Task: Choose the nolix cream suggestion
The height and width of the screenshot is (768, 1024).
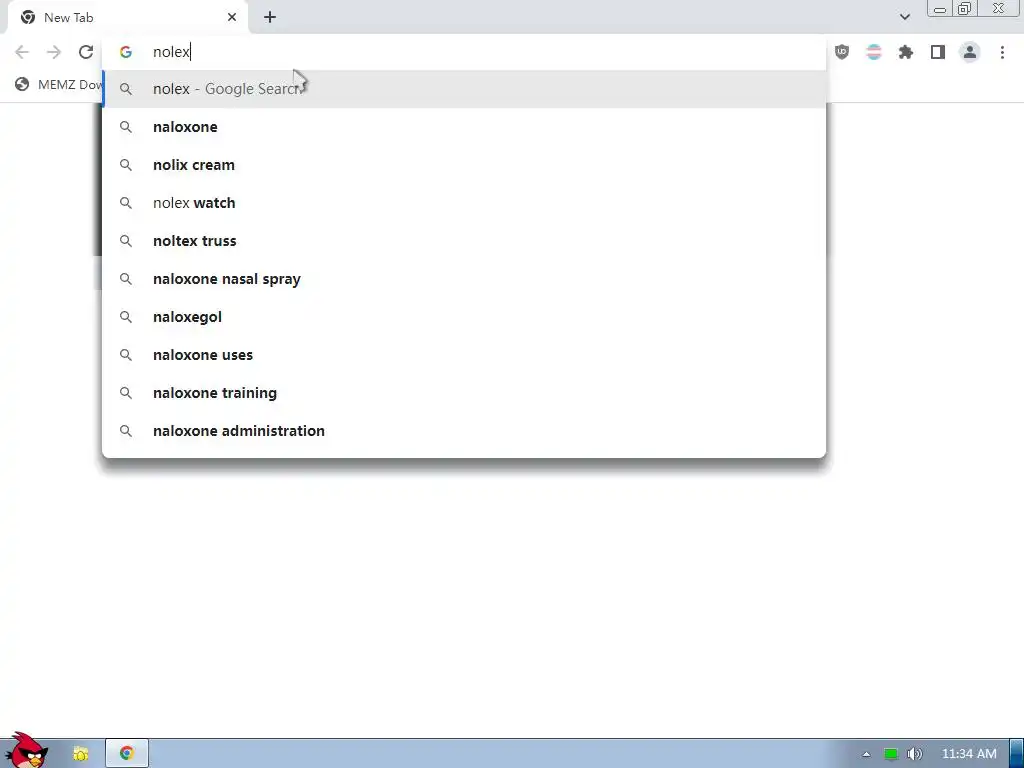Action: click(x=464, y=165)
